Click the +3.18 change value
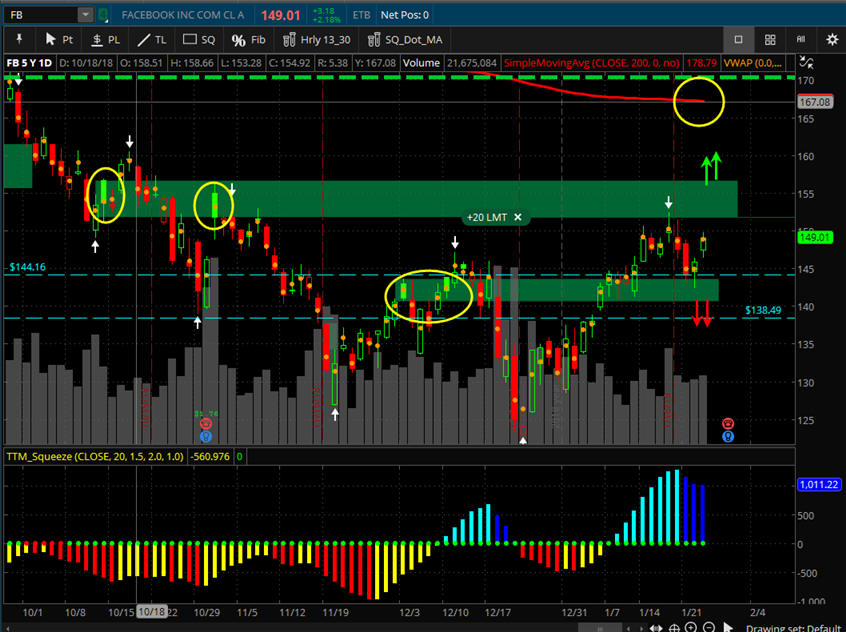Viewport: 846px width, 632px height. [323, 11]
